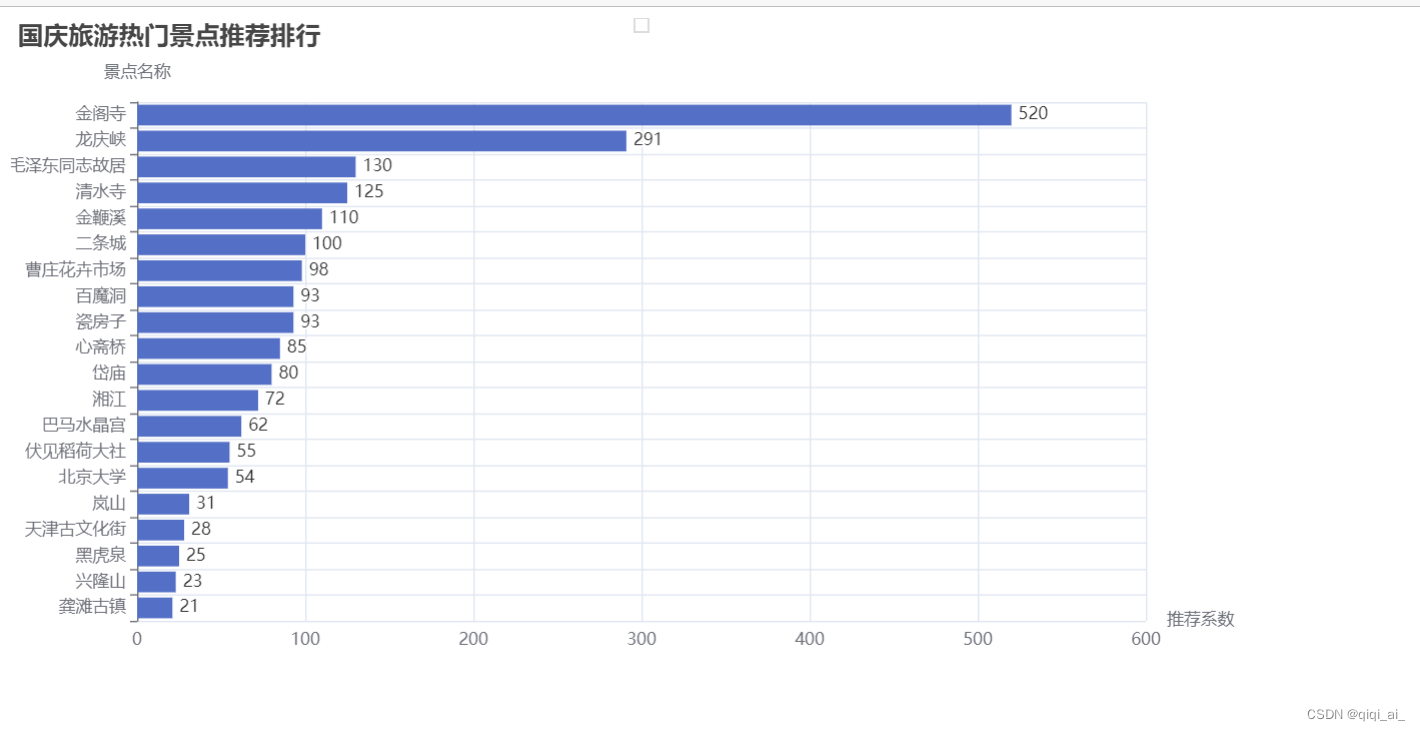The image size is (1420, 731).
Task: Click the 毛泽东同志故居 axis label
Action: click(x=68, y=166)
